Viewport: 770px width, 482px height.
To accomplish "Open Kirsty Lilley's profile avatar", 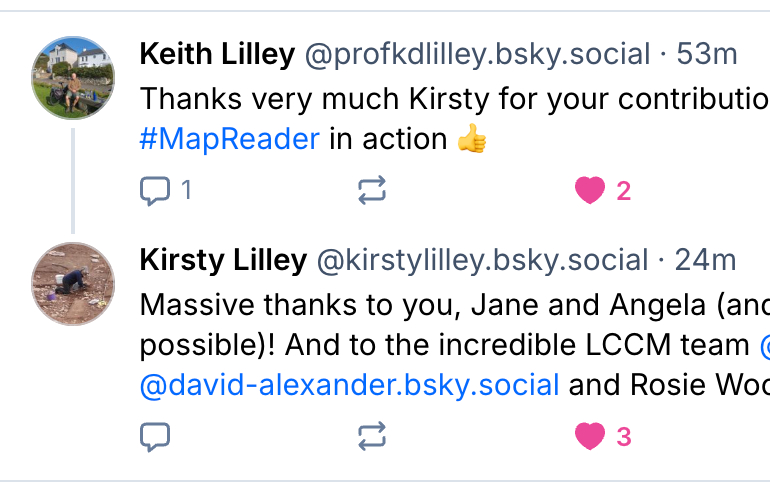I will click(73, 284).
